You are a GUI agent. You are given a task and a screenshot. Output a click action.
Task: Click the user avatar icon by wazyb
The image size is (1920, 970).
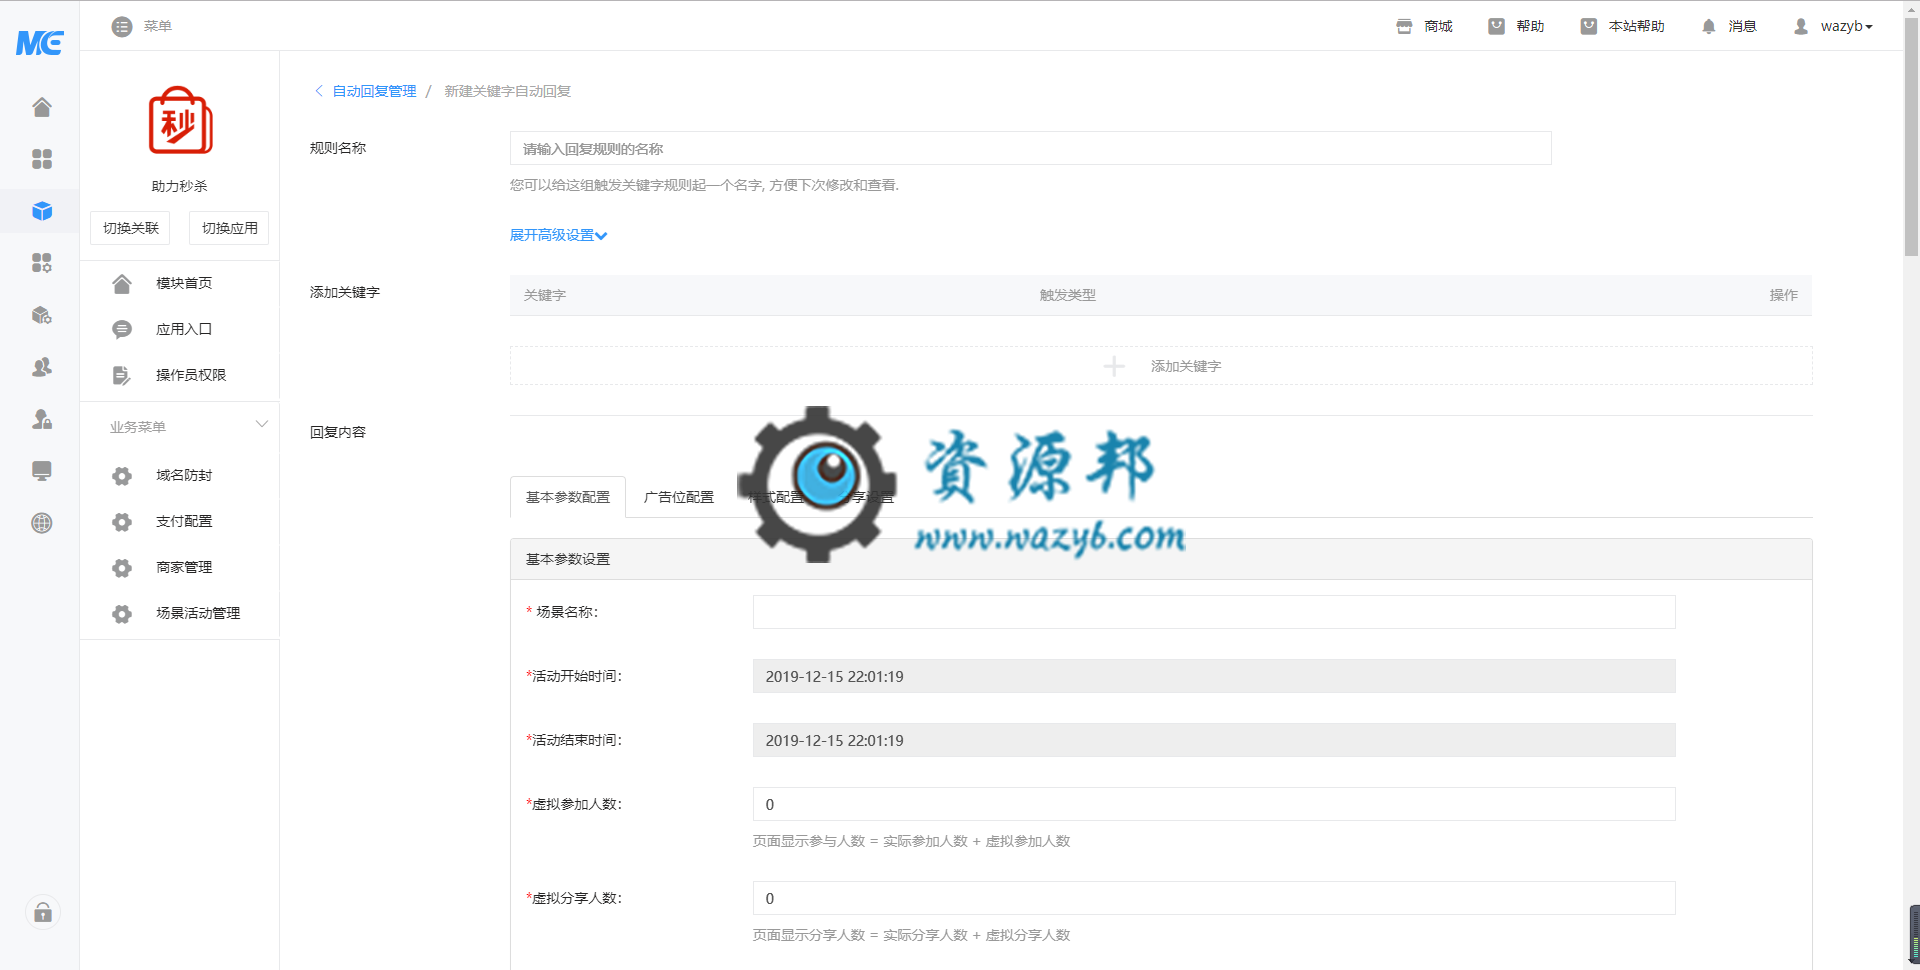(1801, 27)
